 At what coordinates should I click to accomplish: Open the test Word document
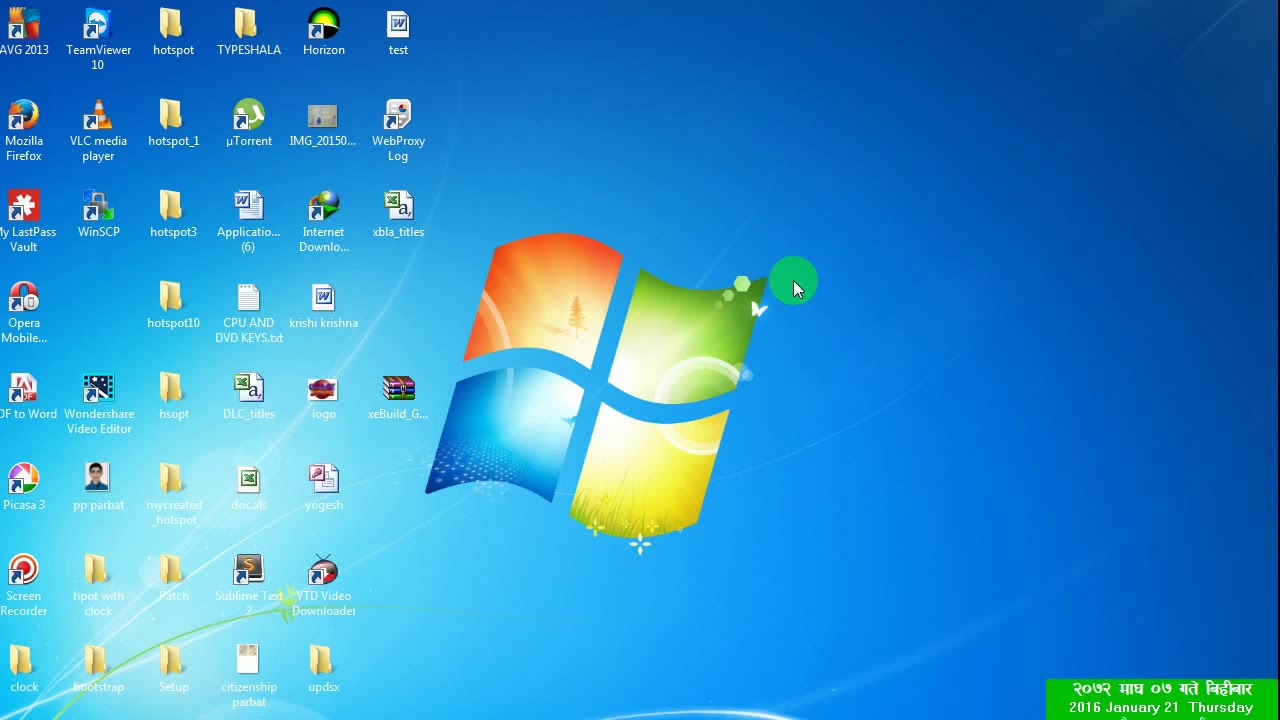(x=398, y=32)
